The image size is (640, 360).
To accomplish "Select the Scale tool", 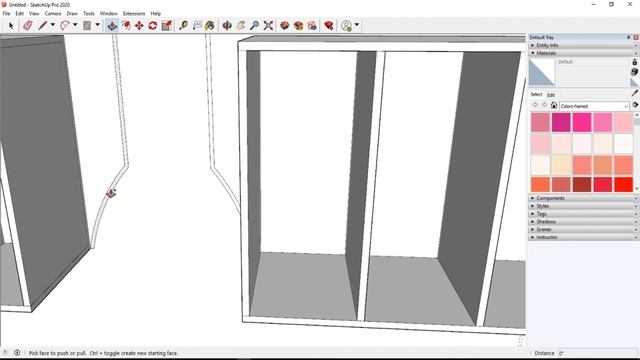I will click(167, 26).
